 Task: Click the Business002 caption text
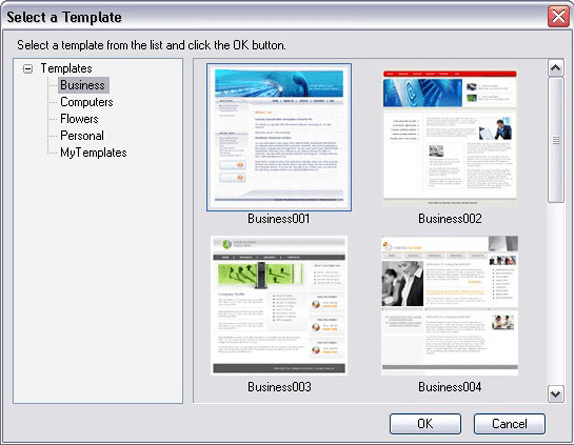450,218
